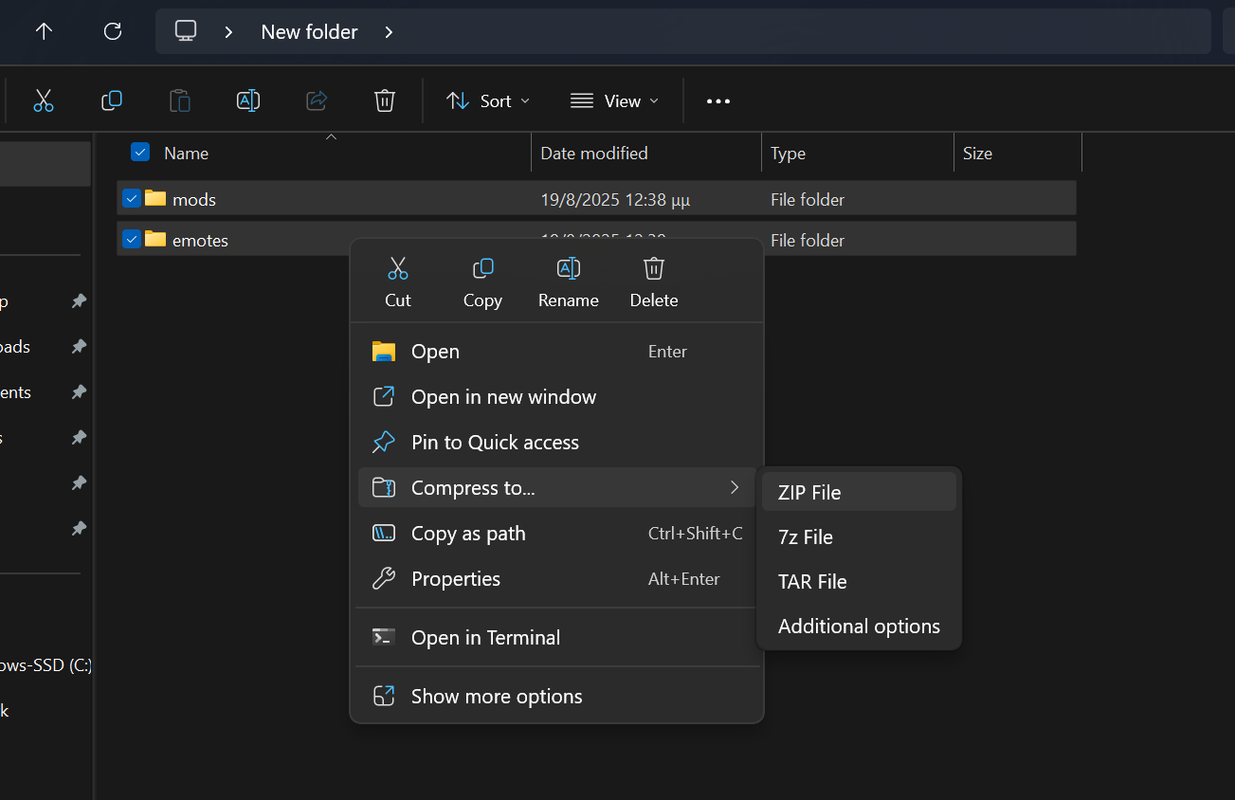Delete selection from the context menu
Image resolution: width=1235 pixels, height=800 pixels.
[x=653, y=282]
